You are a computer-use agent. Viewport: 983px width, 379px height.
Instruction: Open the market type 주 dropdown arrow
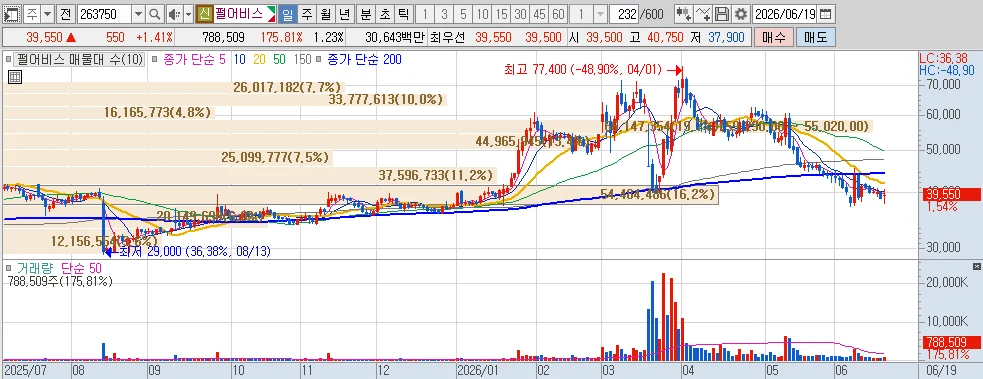pos(48,13)
